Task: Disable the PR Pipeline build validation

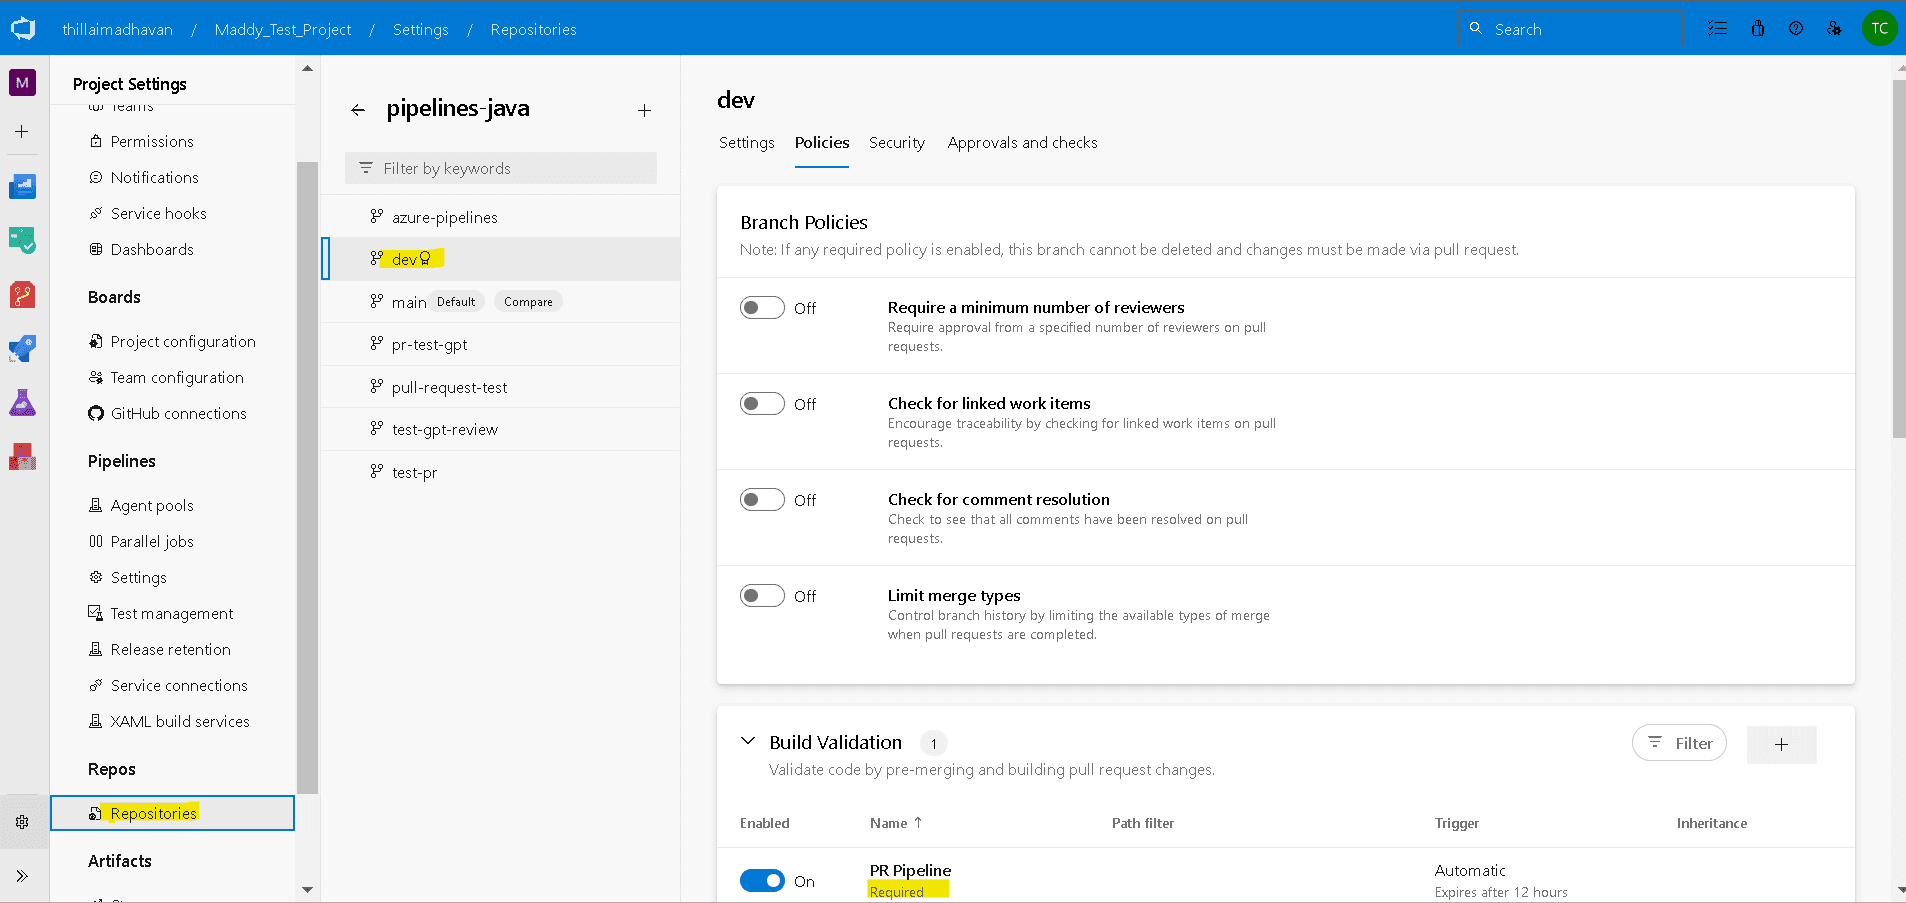Action: pos(762,880)
